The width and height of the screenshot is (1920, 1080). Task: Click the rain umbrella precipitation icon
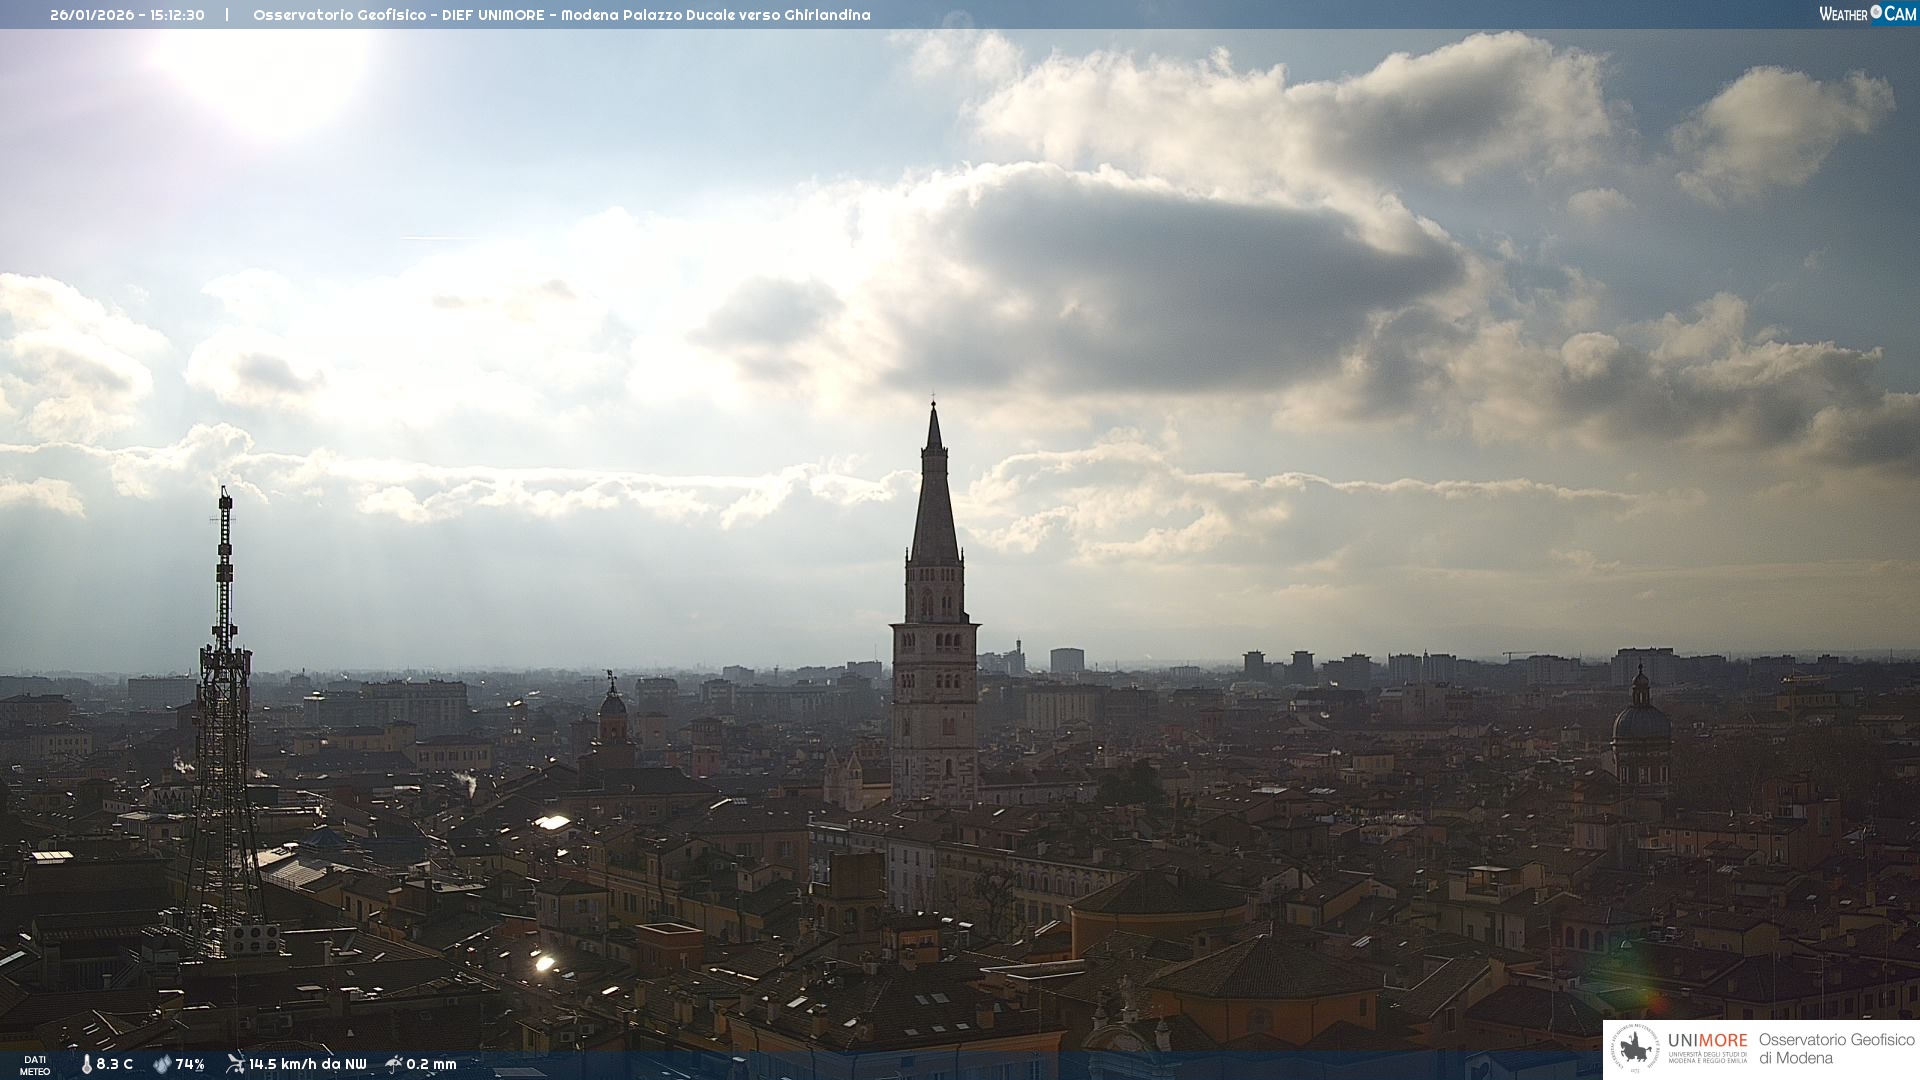tap(394, 1064)
